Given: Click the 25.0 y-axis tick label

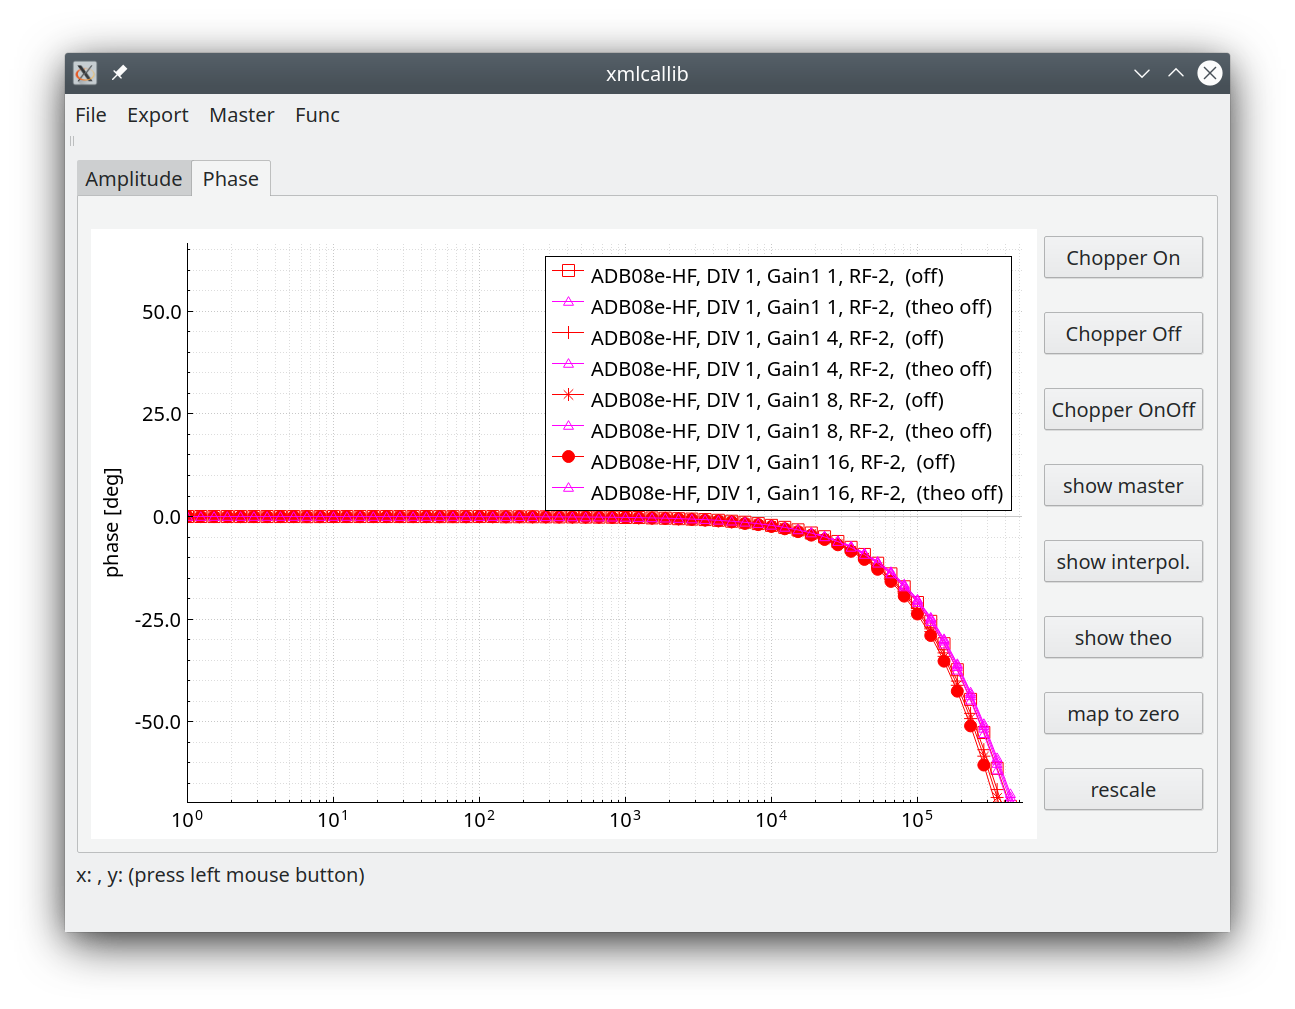Looking at the screenshot, I should [161, 414].
